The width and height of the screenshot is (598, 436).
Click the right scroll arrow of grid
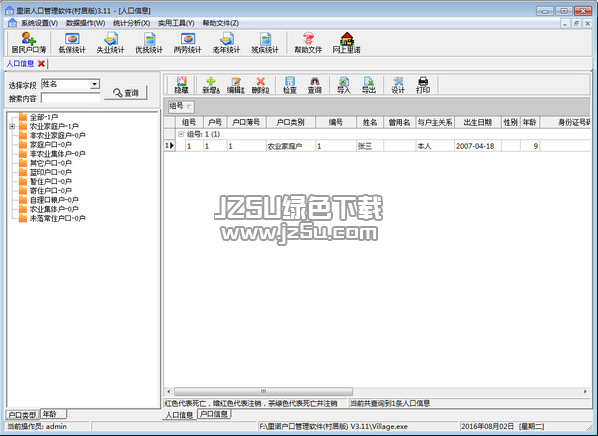[x=585, y=391]
